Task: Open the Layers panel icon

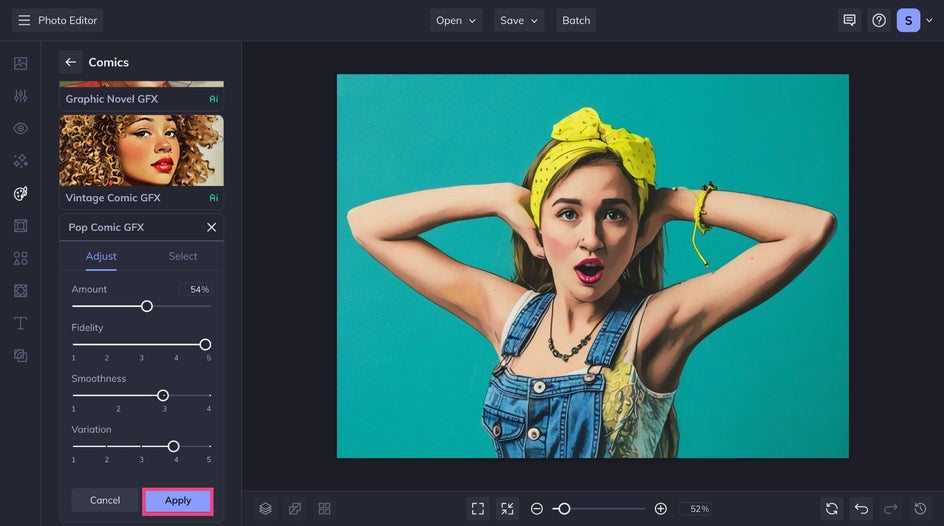Action: click(x=265, y=509)
